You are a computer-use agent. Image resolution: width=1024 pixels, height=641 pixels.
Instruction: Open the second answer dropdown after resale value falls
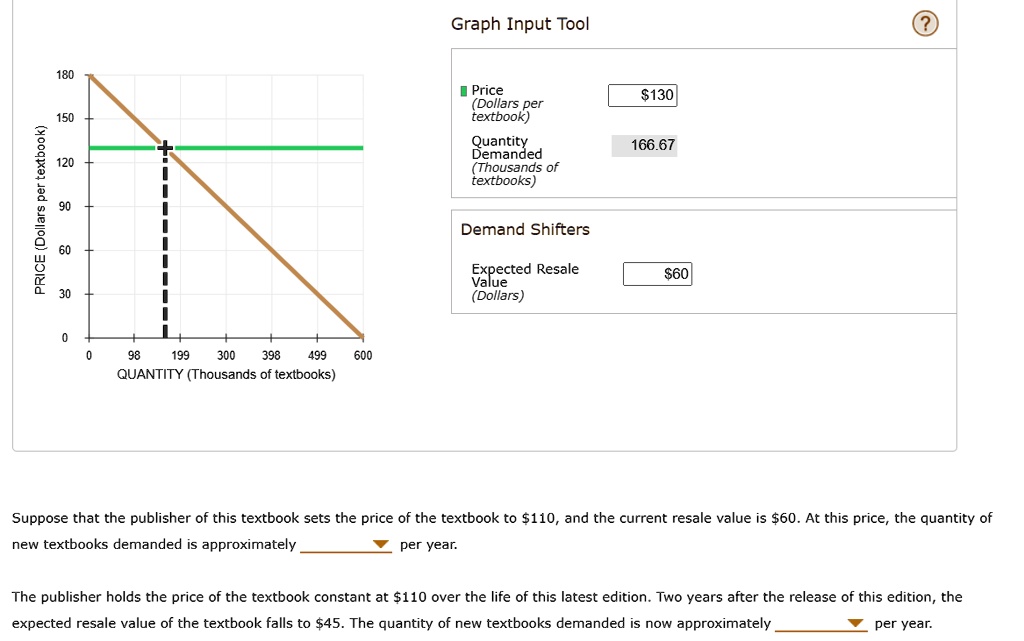855,622
